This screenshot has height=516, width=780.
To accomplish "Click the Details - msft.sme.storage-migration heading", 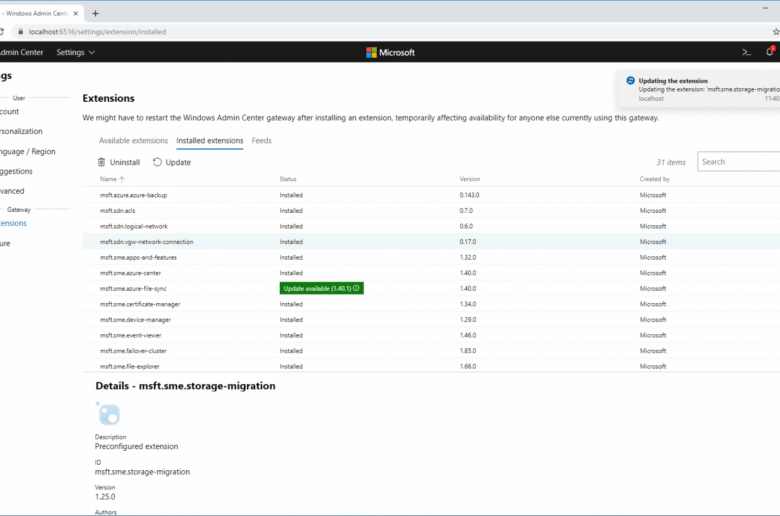I will tap(185, 386).
